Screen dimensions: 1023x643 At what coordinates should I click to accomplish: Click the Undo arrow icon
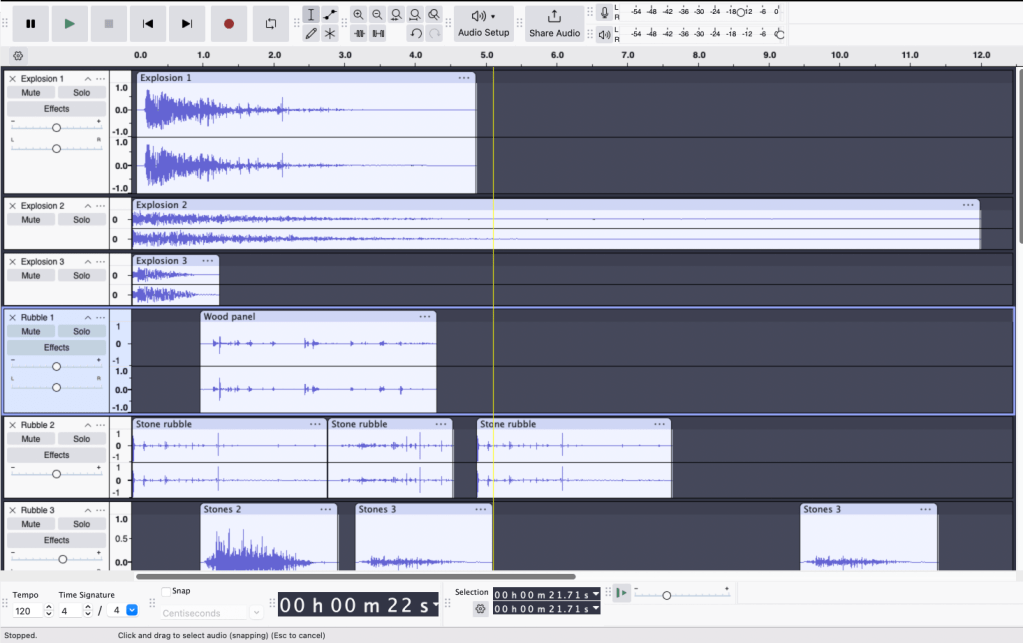(x=416, y=33)
